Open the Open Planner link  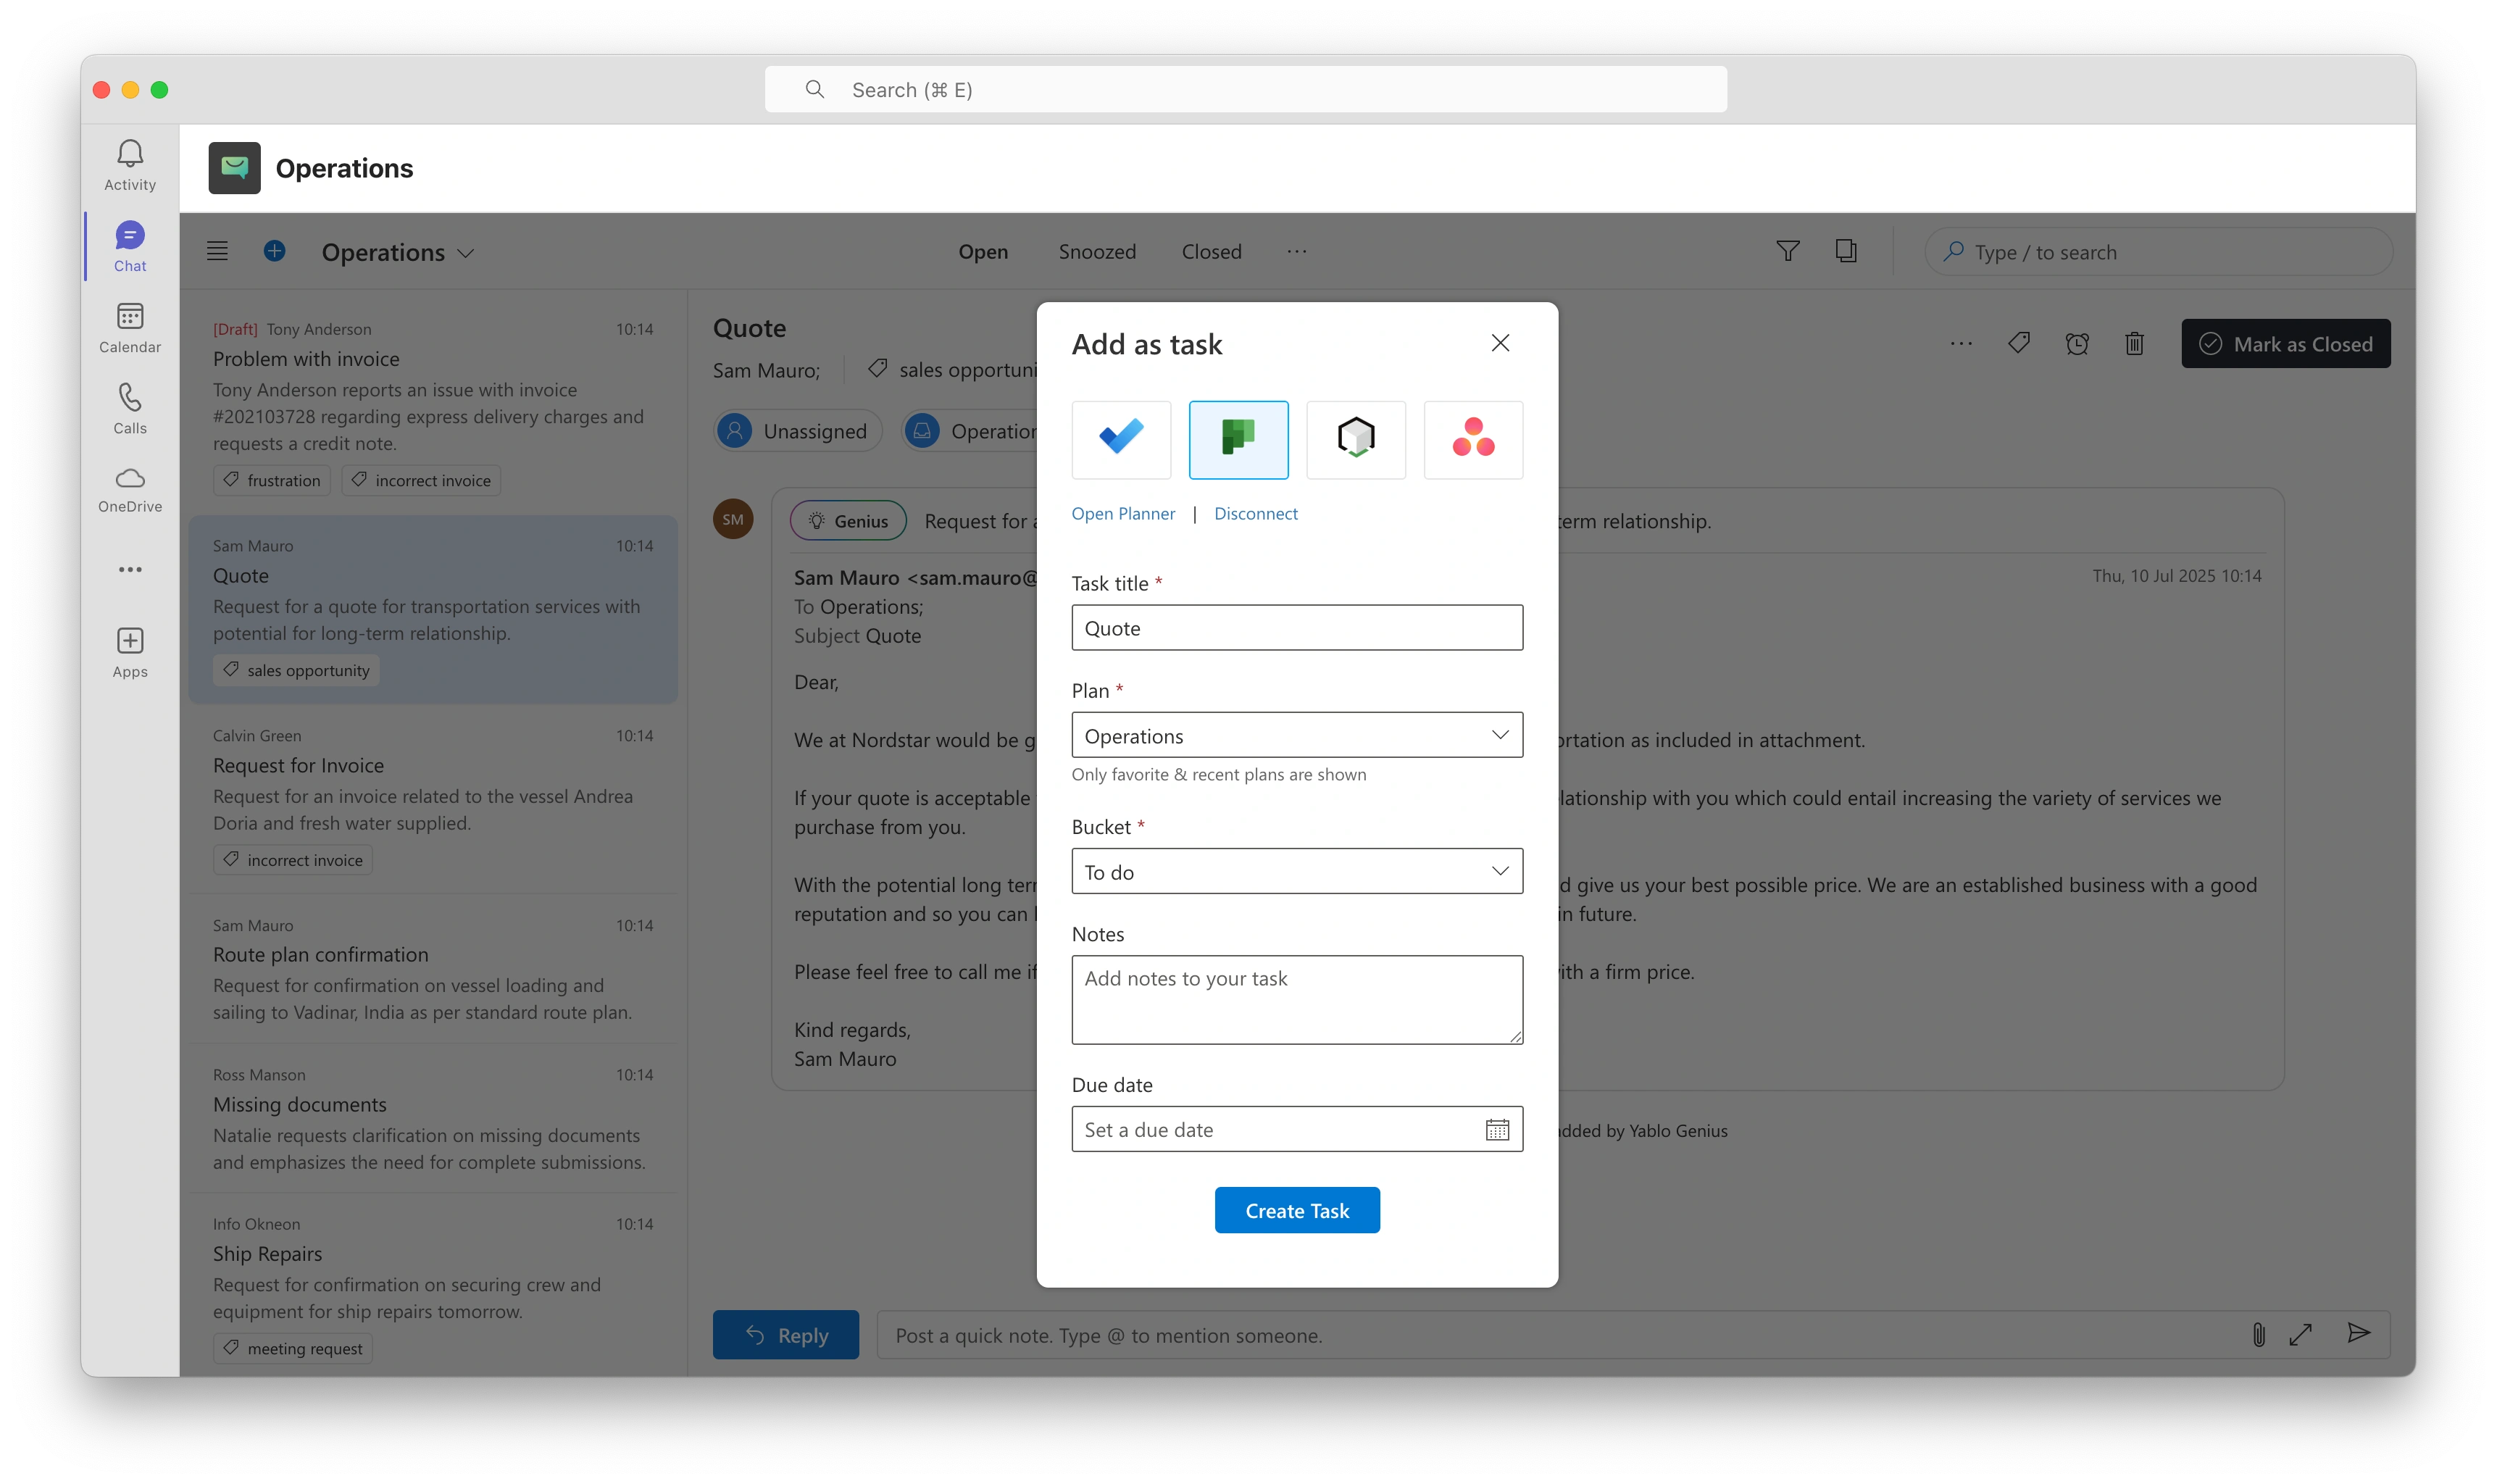tap(1123, 513)
